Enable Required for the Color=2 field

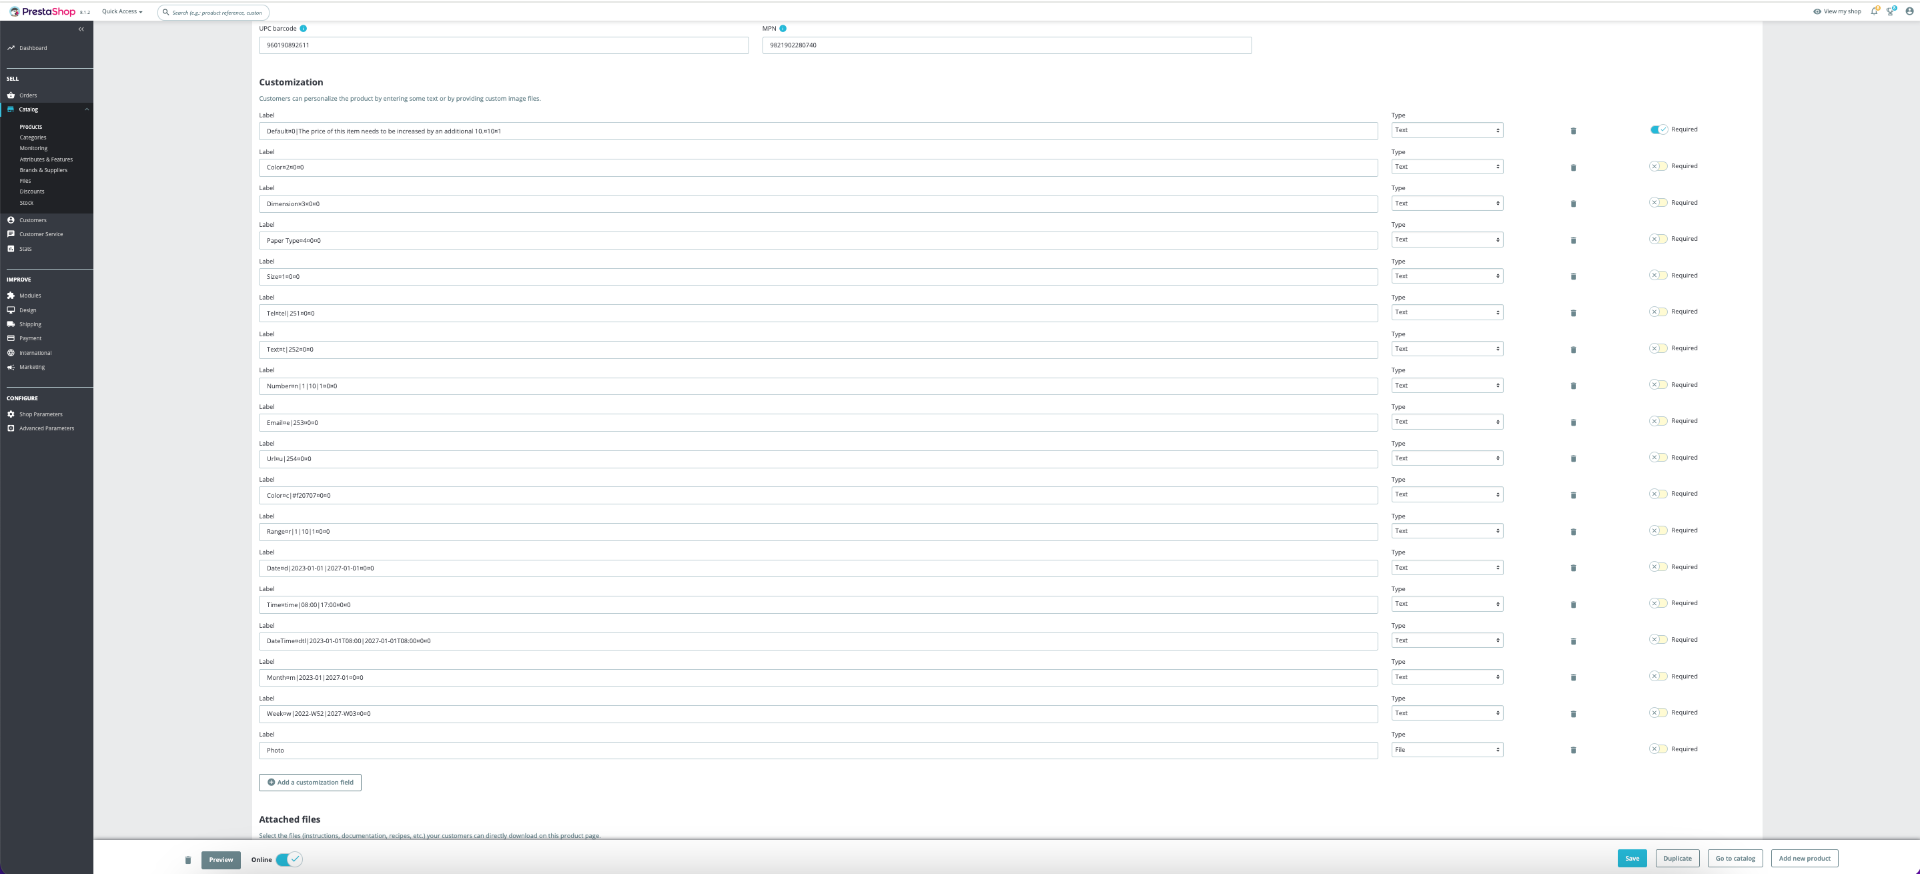click(x=1658, y=166)
